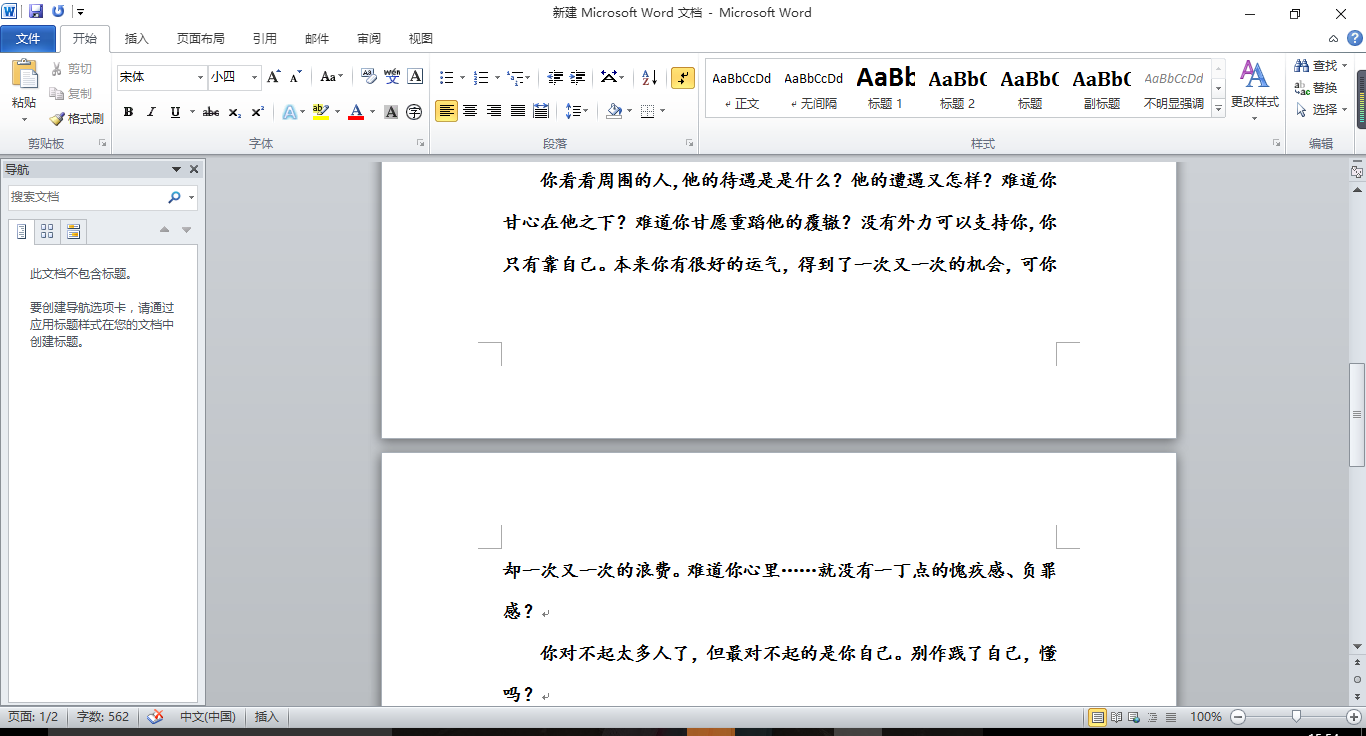
Task: Apply the Heading 1 (标题 1) style
Action: tap(885, 88)
